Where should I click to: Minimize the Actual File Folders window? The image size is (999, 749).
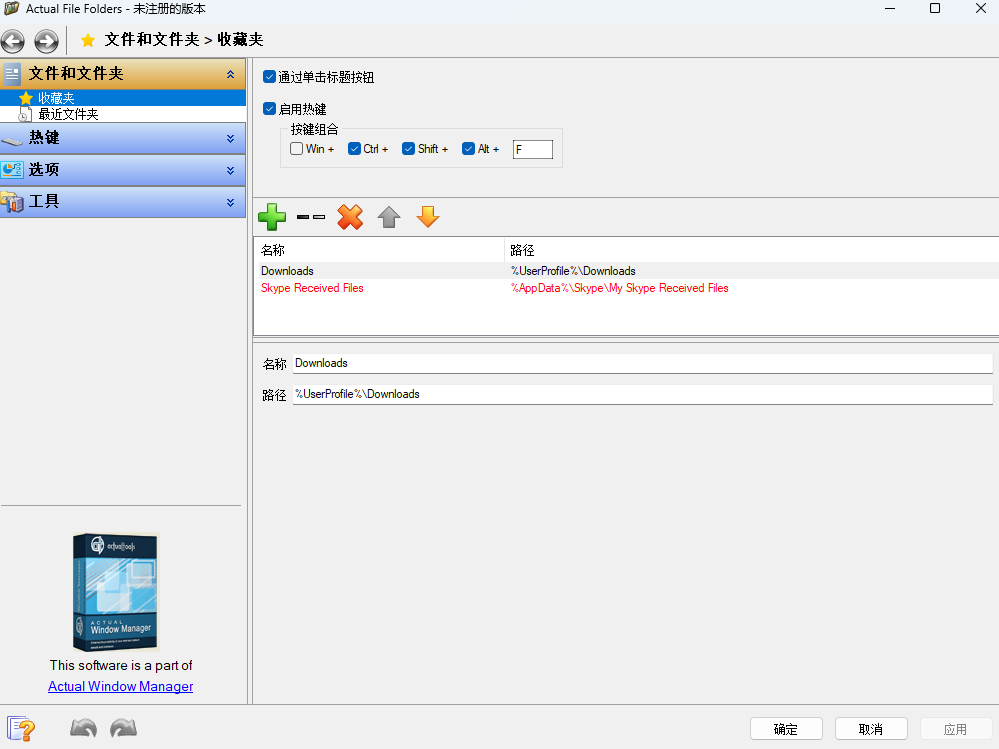tap(889, 8)
